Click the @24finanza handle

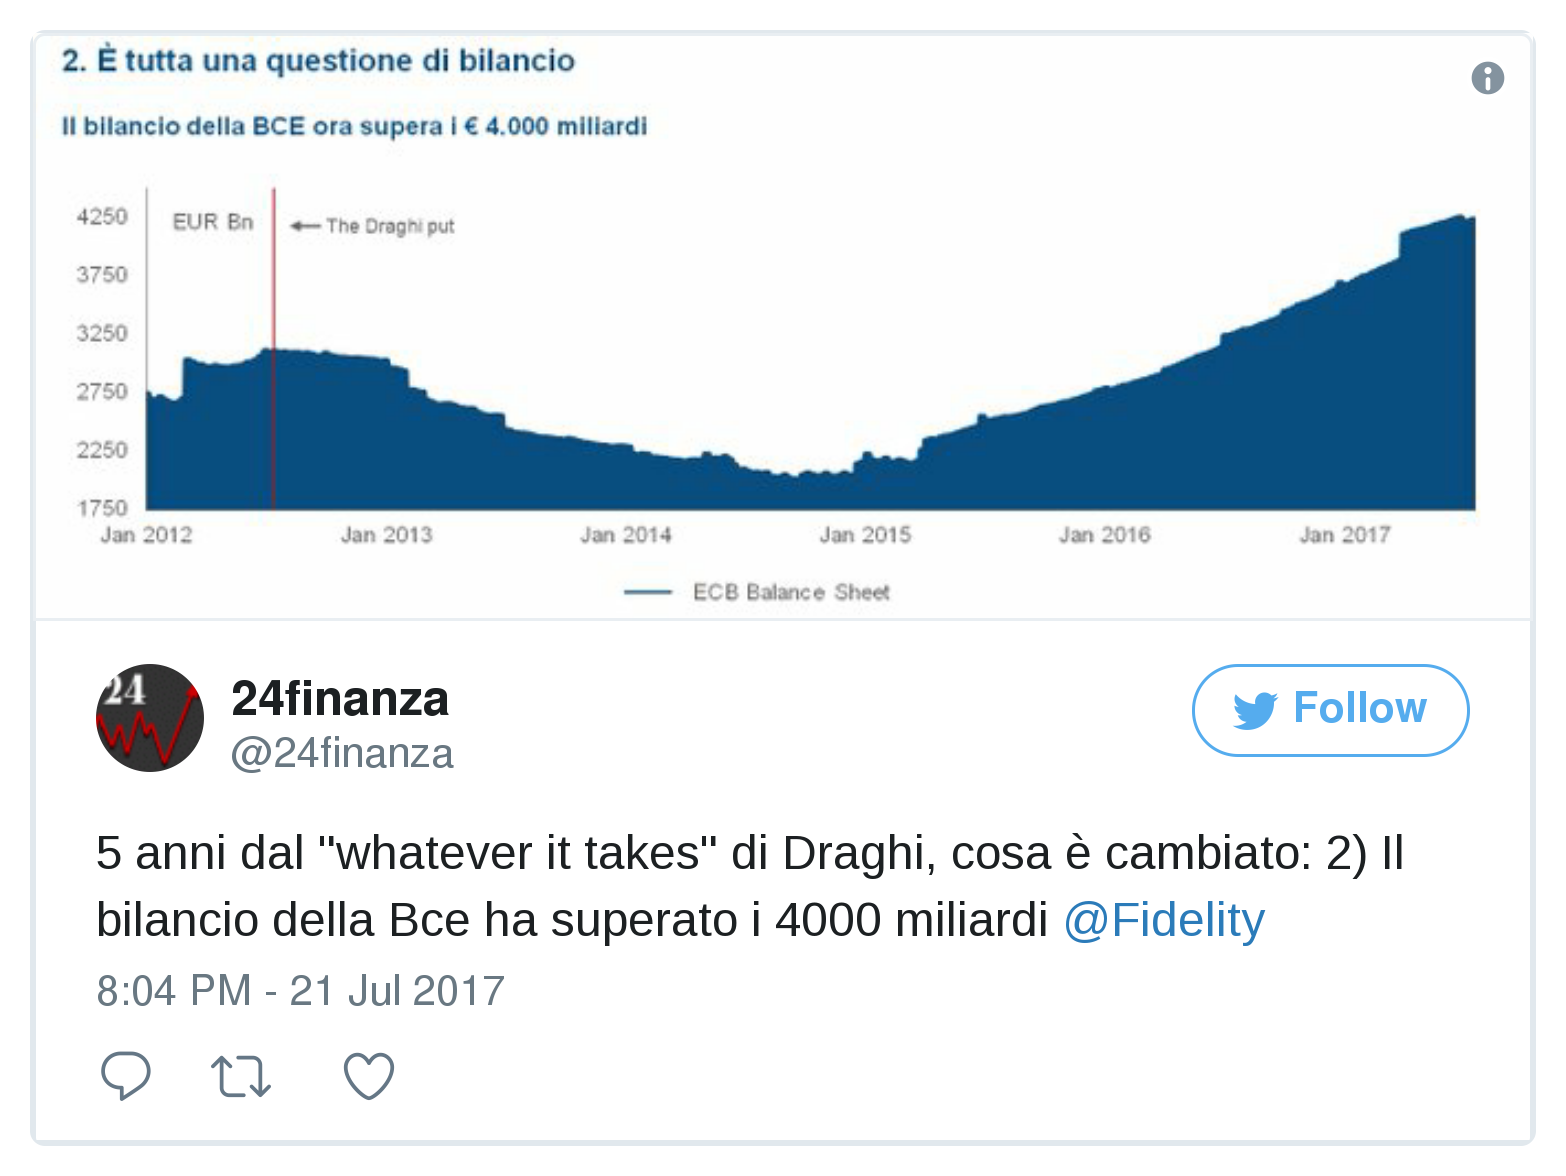[342, 754]
